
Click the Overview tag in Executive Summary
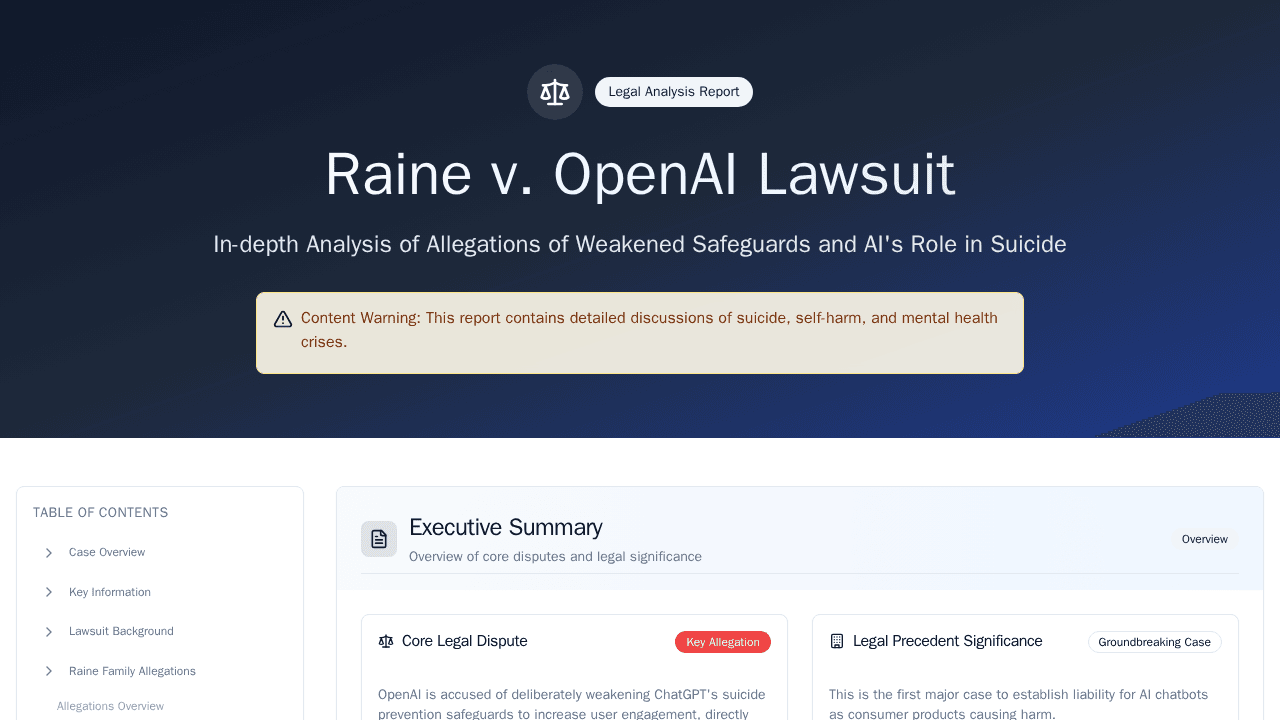[1204, 539]
